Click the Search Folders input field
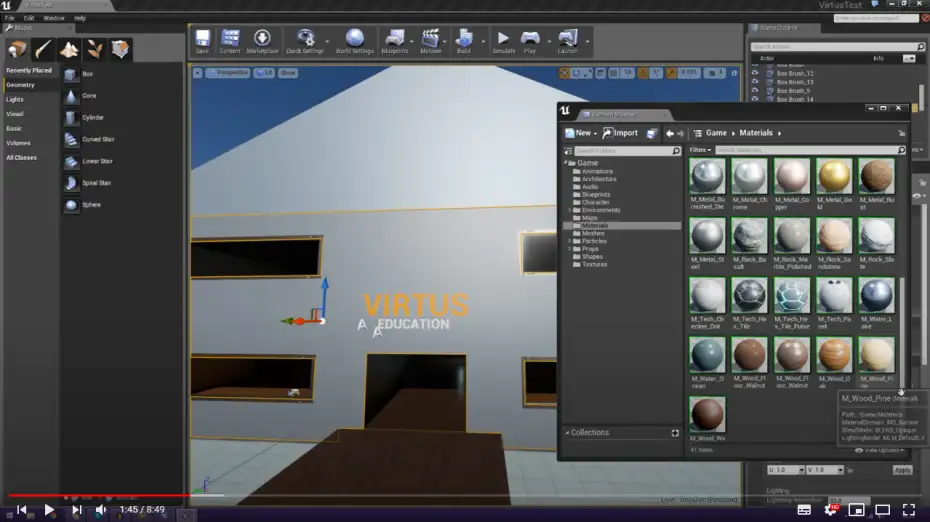The height and width of the screenshot is (522, 930). click(x=628, y=151)
